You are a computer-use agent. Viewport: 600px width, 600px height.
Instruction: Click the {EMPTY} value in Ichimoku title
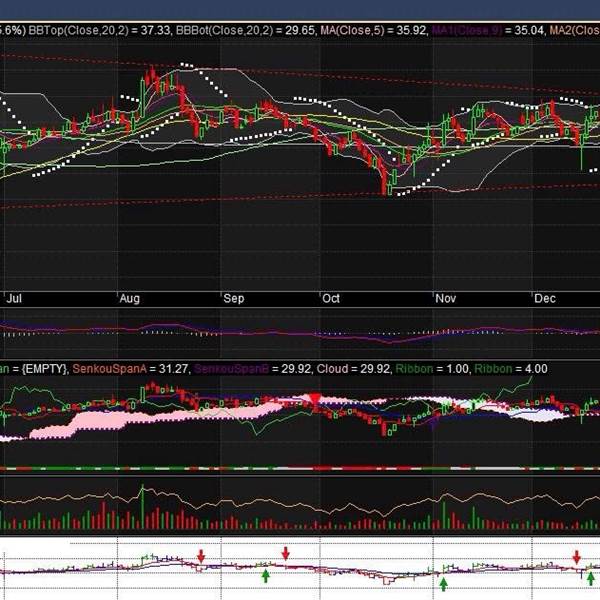(x=44, y=369)
